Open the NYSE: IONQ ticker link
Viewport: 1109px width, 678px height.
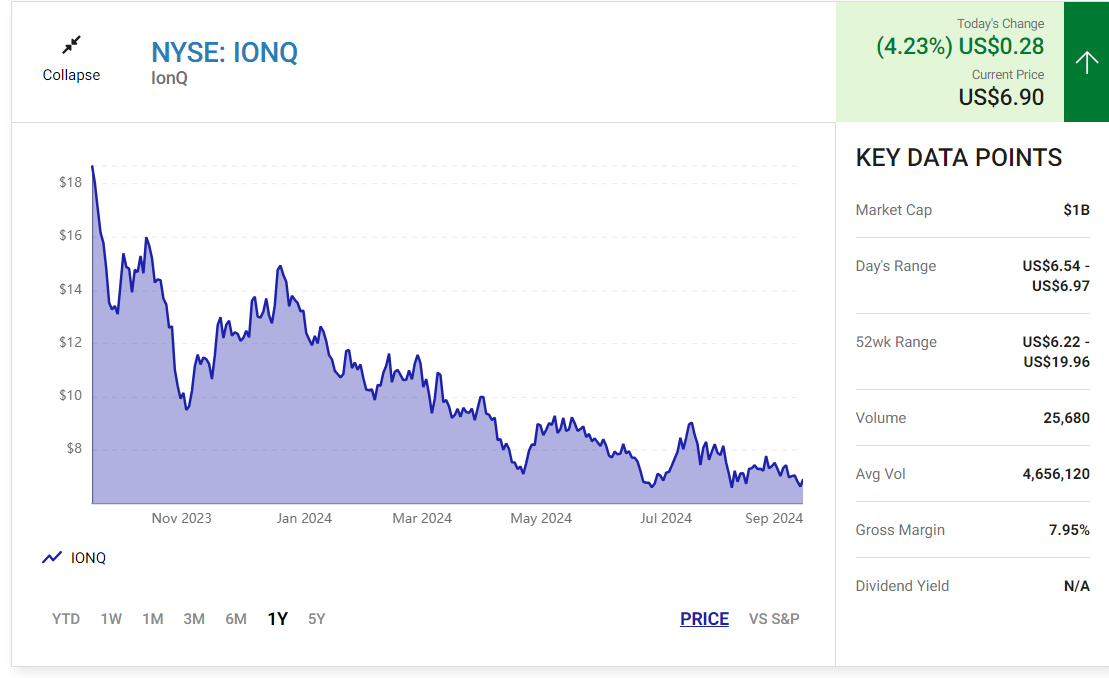224,52
